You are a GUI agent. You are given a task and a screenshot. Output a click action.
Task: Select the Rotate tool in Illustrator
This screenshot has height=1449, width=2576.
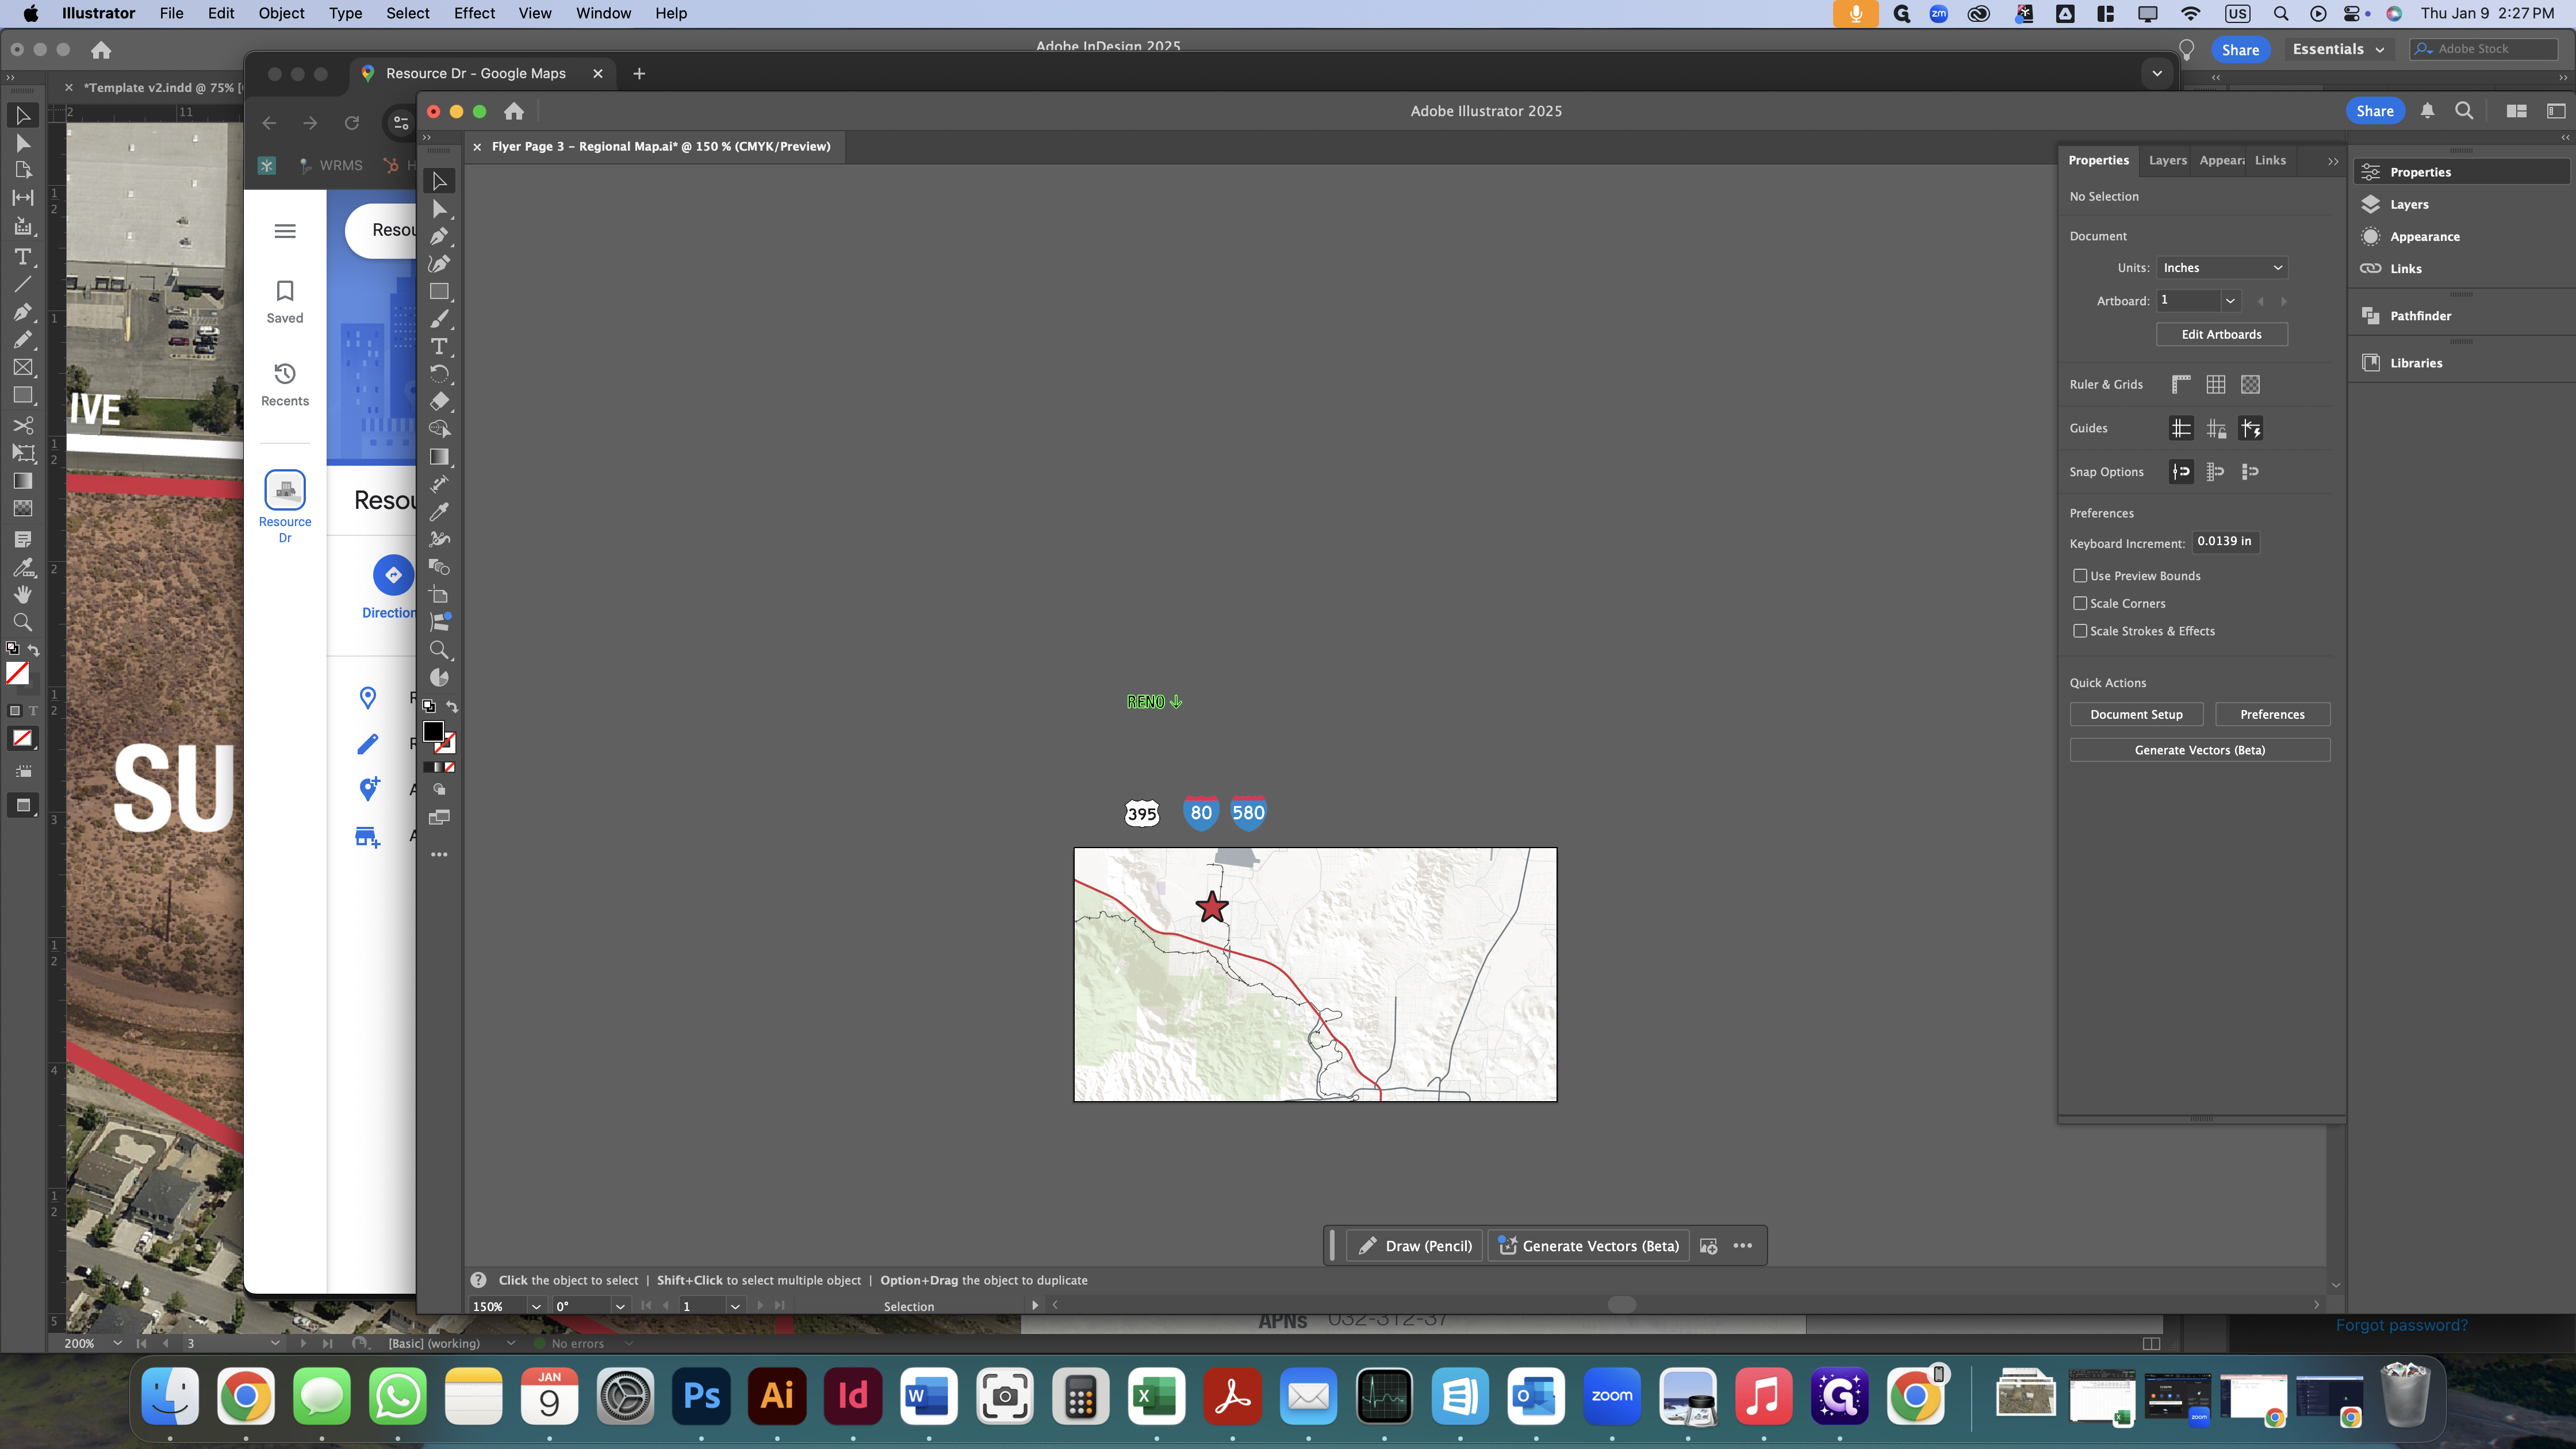pyautogui.click(x=439, y=374)
